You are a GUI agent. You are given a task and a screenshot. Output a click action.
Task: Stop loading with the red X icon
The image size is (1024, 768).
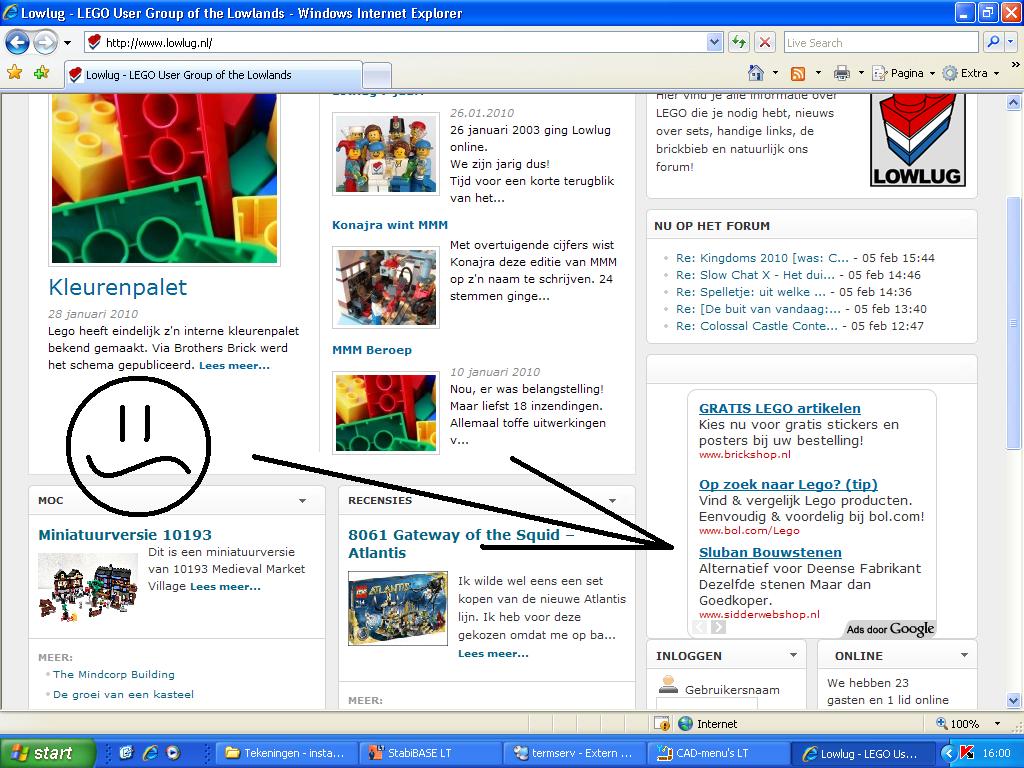click(x=764, y=43)
